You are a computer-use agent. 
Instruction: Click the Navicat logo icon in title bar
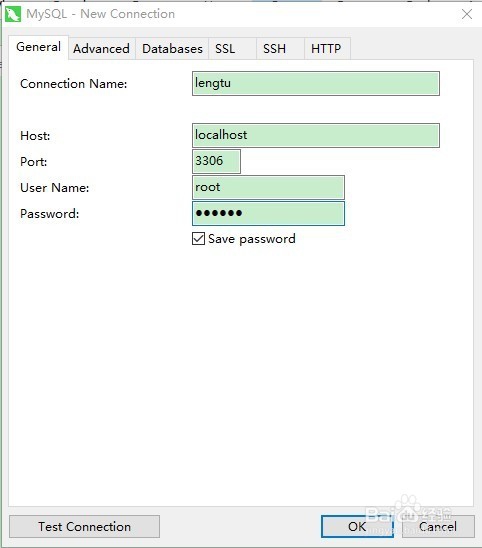13,14
